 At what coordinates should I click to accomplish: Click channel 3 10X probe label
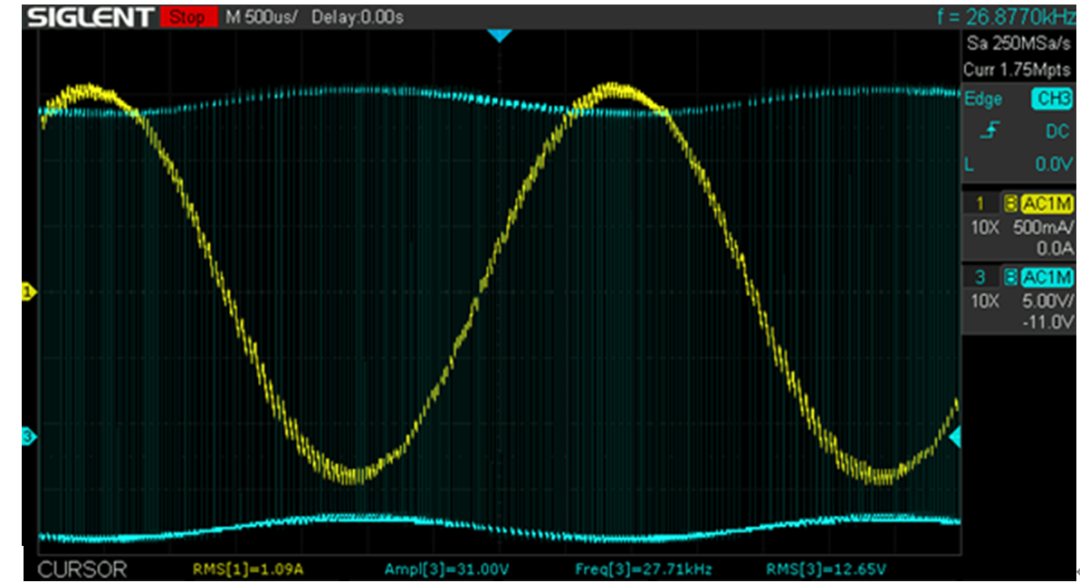pyautogui.click(x=984, y=301)
